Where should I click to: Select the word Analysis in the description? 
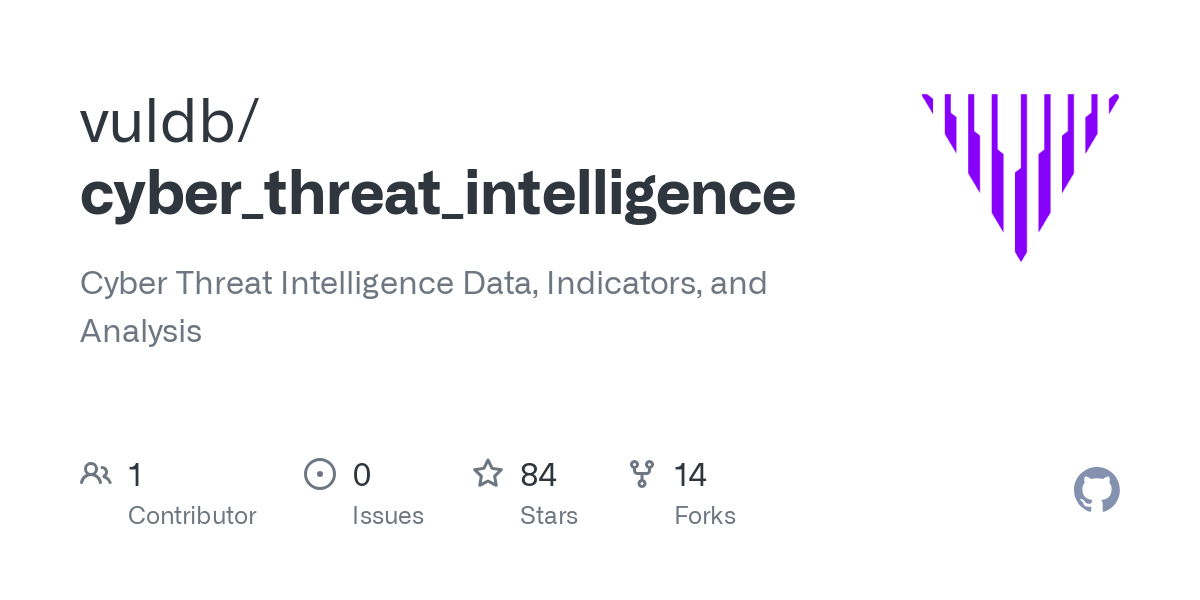pos(141,331)
